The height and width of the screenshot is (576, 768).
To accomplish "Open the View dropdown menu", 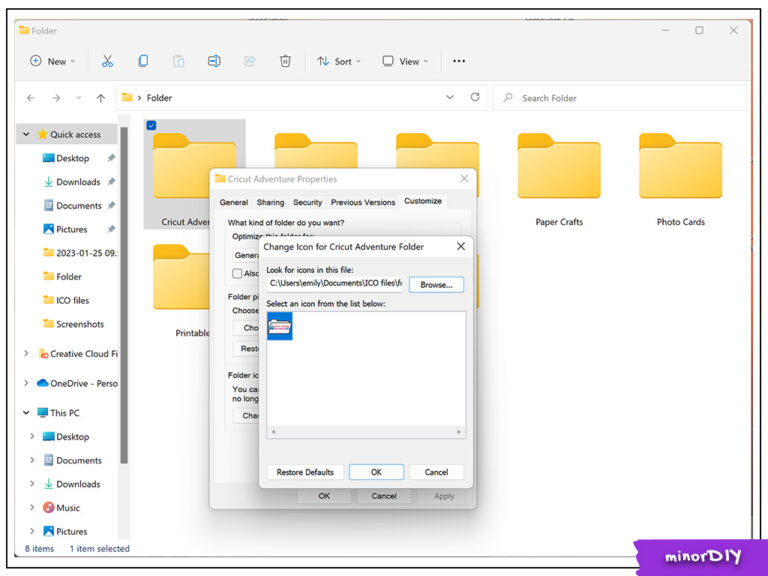I will [x=405, y=61].
